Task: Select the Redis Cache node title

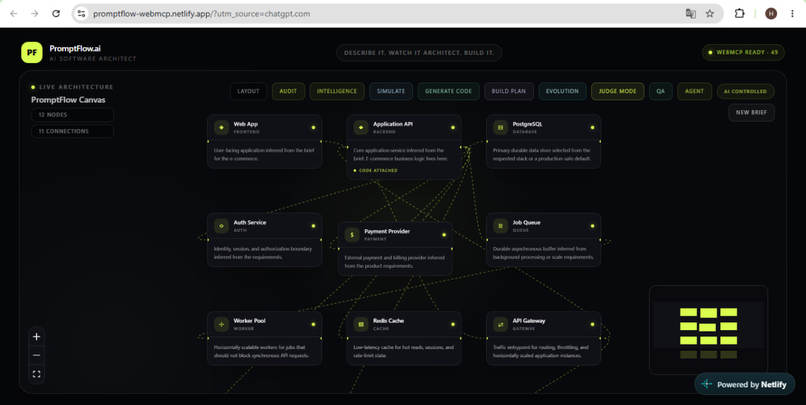Action: 389,321
